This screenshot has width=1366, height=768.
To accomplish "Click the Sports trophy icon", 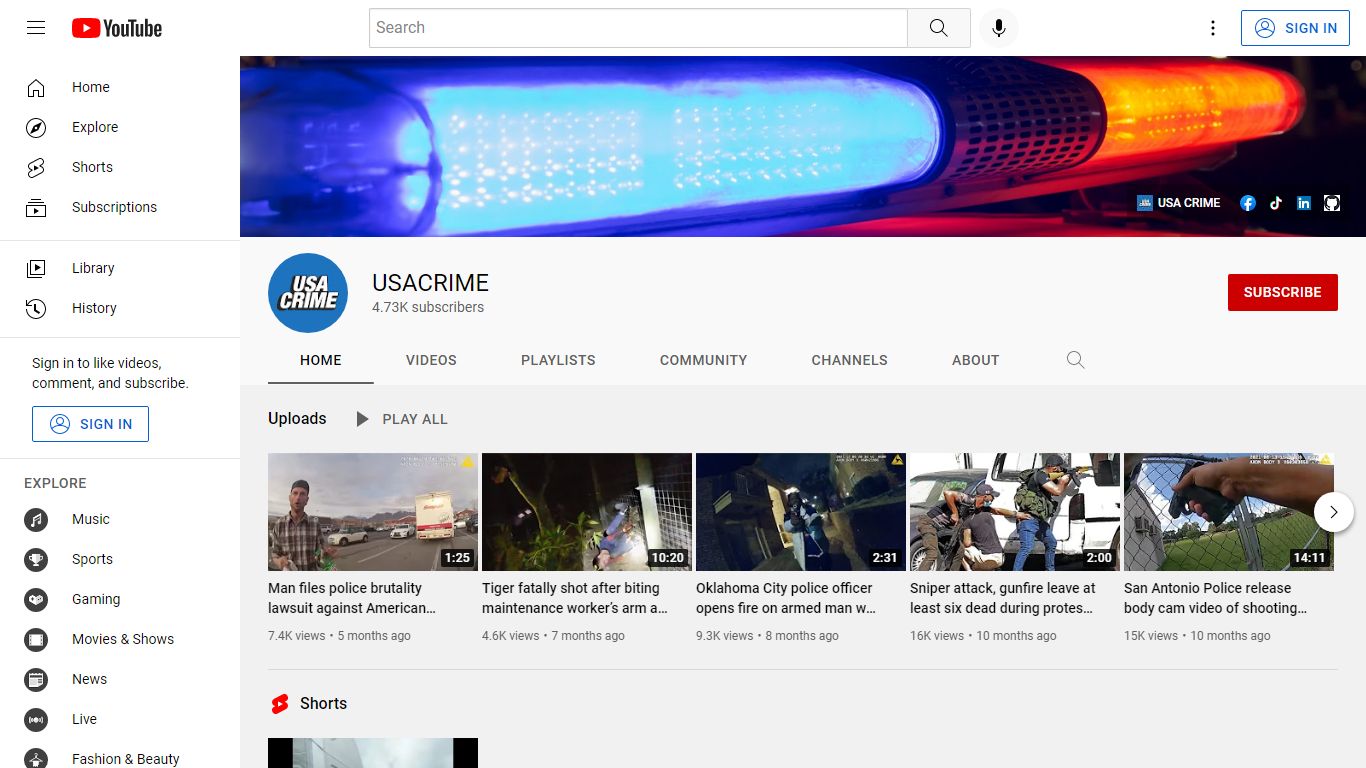I will pyautogui.click(x=36, y=560).
